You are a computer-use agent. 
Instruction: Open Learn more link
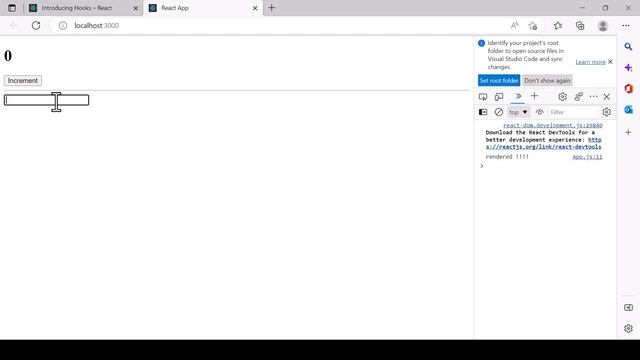pos(590,62)
